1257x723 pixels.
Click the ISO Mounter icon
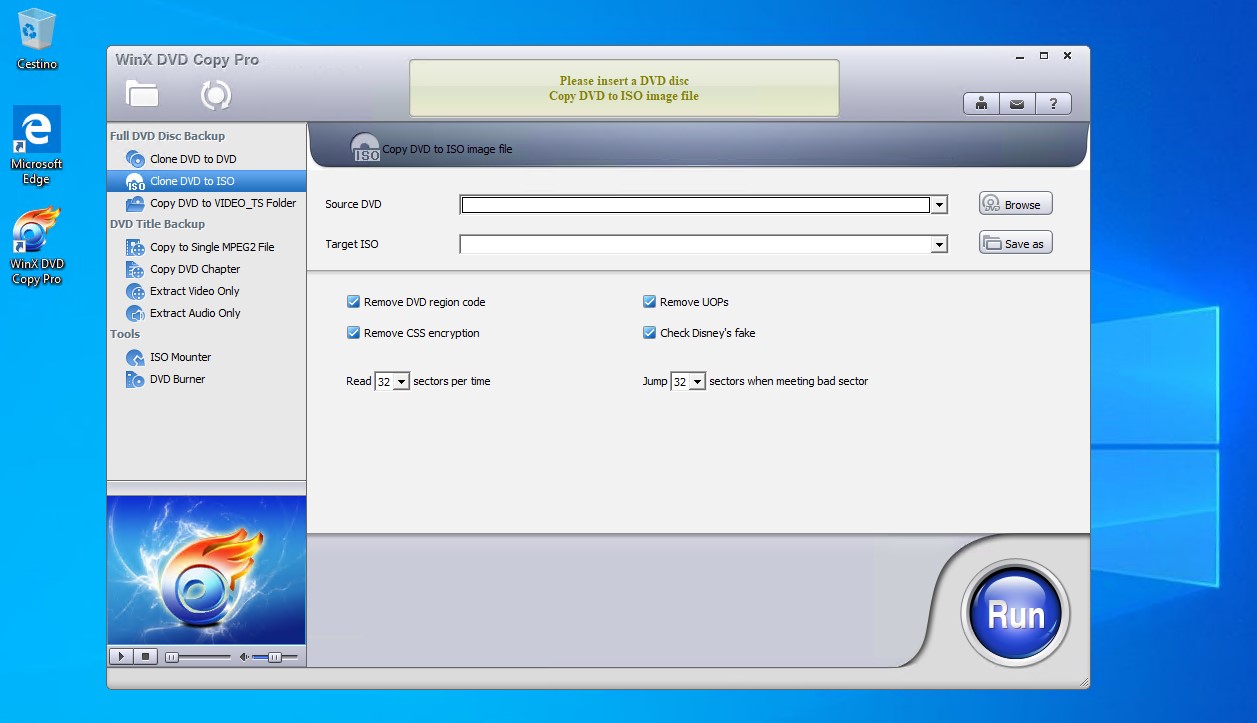[135, 357]
